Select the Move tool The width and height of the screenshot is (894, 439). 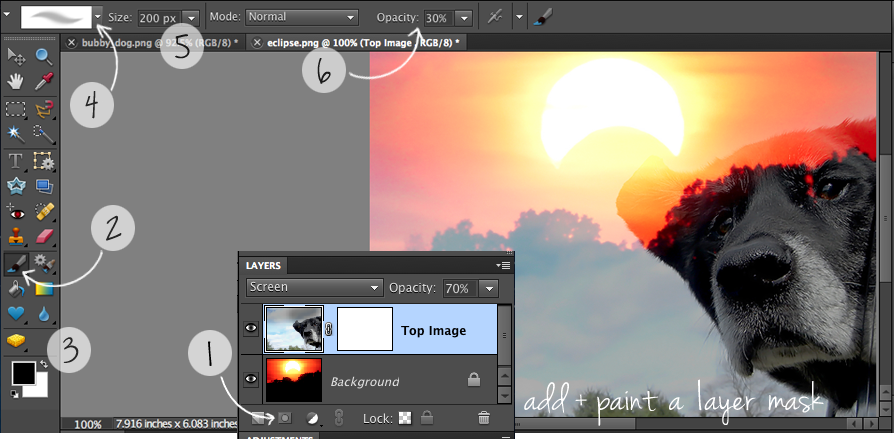pos(15,57)
